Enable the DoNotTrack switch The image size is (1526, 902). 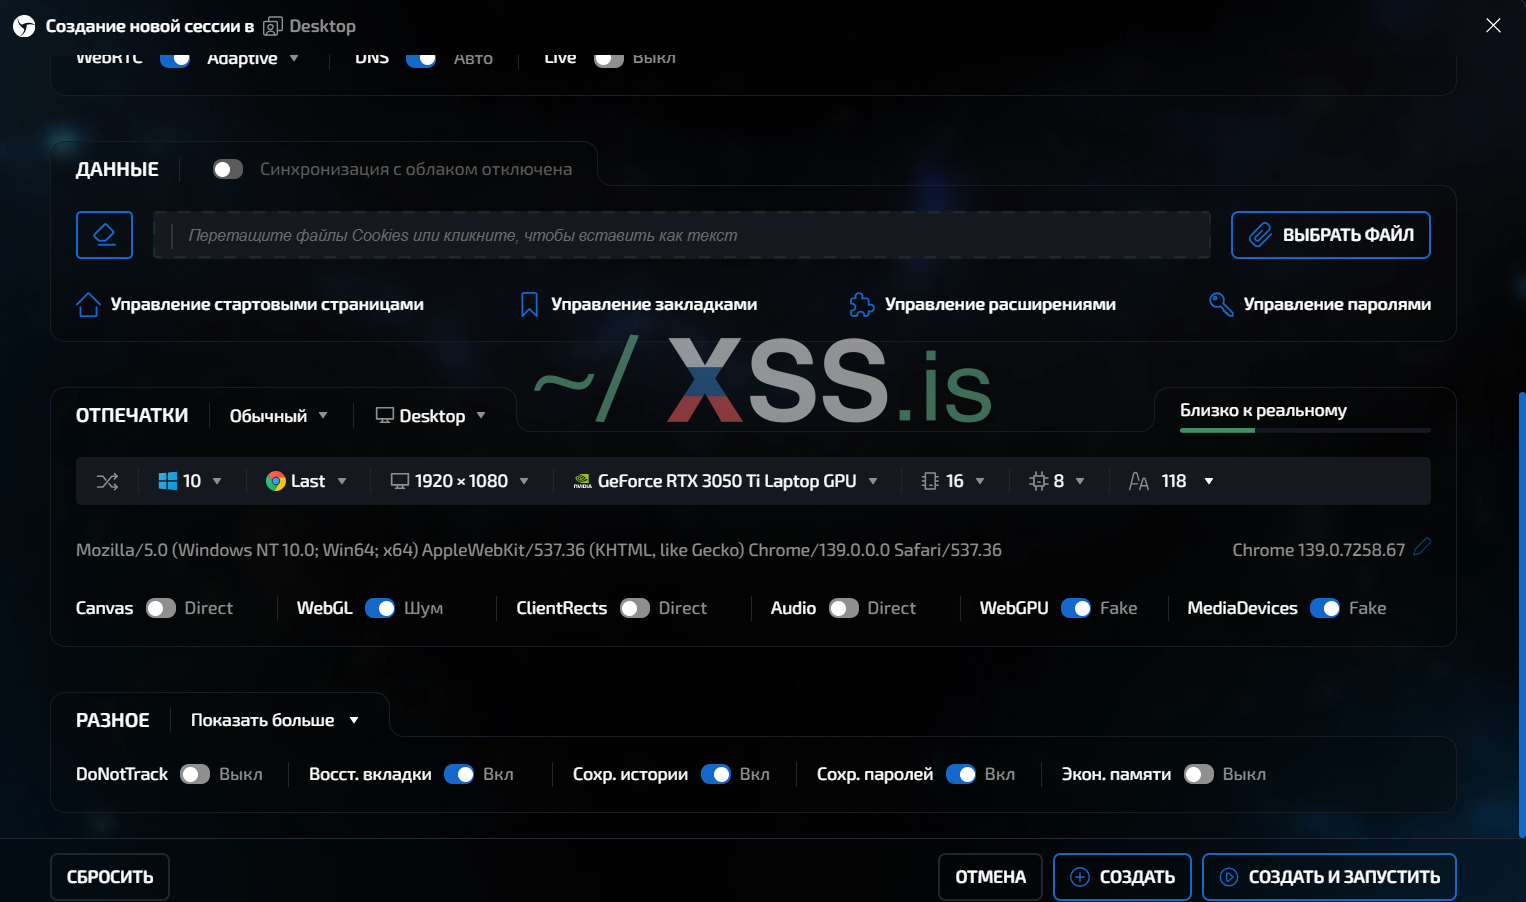tap(195, 774)
